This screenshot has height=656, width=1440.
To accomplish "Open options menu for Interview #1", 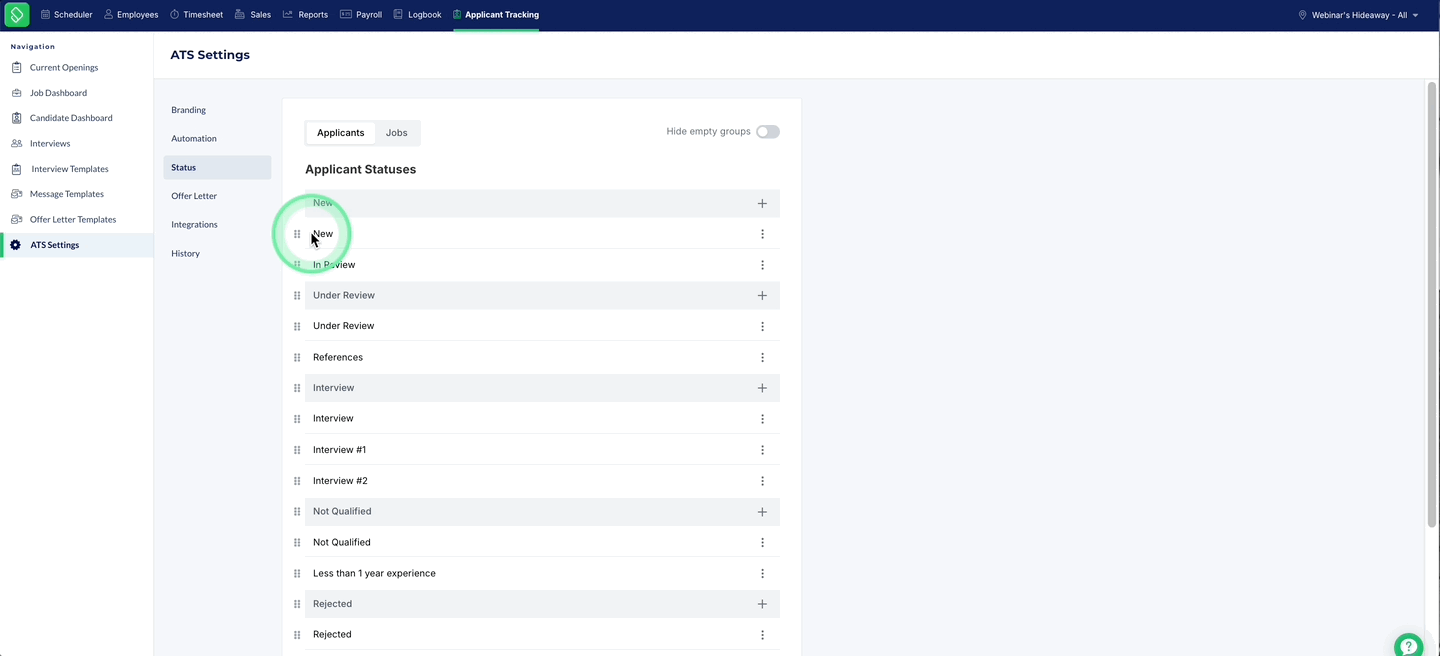I will [x=762, y=450].
